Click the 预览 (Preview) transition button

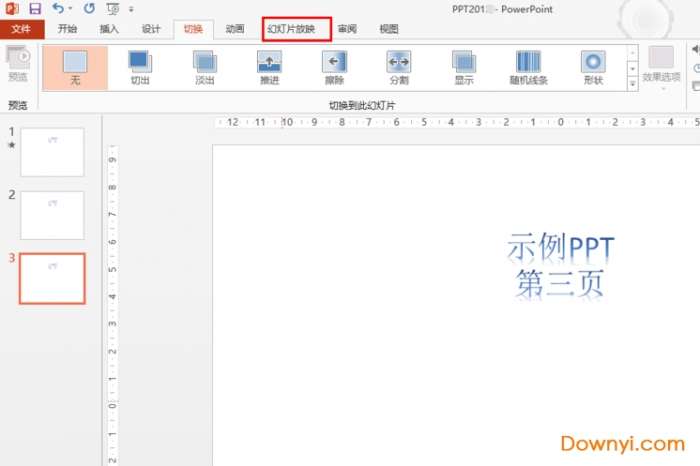[18, 66]
